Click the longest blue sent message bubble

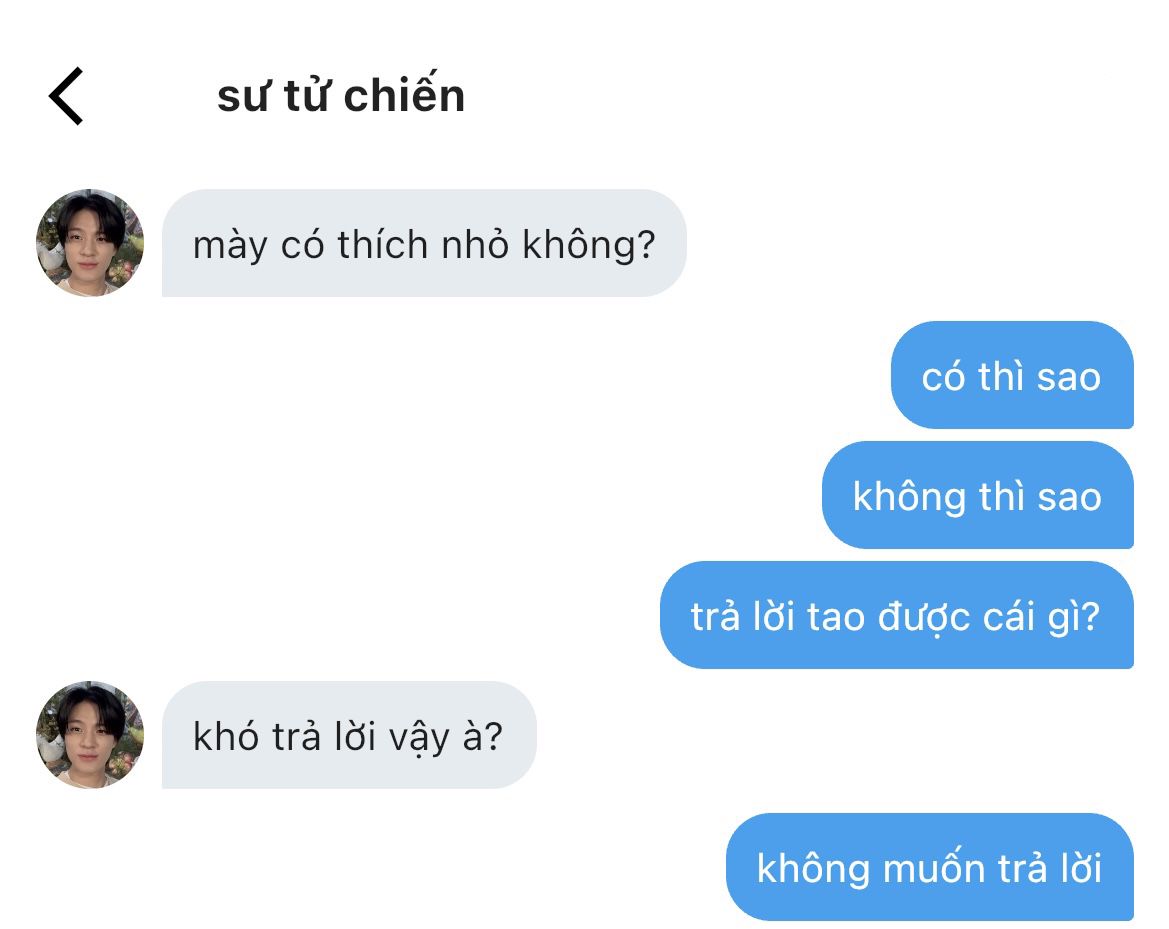(x=897, y=615)
